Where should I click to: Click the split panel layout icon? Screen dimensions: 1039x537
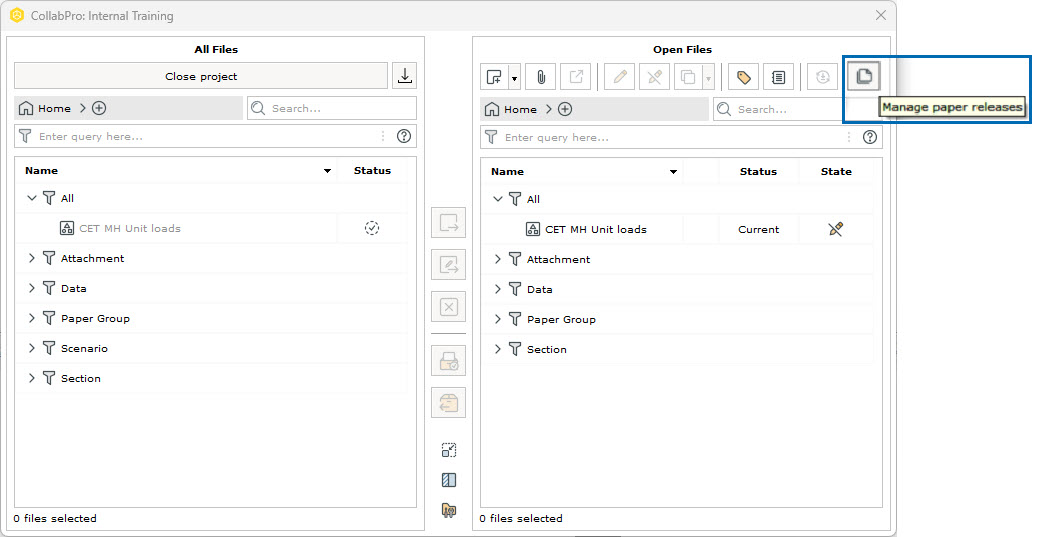pos(449,480)
